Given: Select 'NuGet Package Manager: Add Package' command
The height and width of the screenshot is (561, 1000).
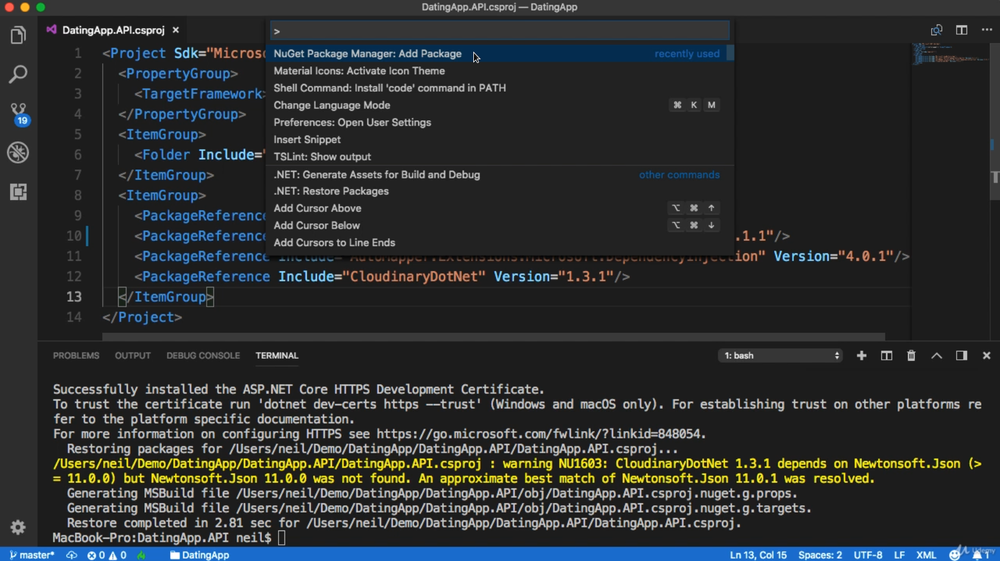Looking at the screenshot, I should 368,54.
